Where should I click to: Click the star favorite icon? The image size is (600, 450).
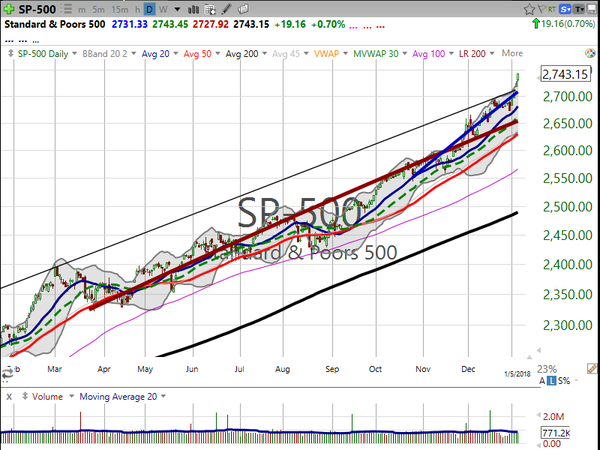tap(529, 9)
